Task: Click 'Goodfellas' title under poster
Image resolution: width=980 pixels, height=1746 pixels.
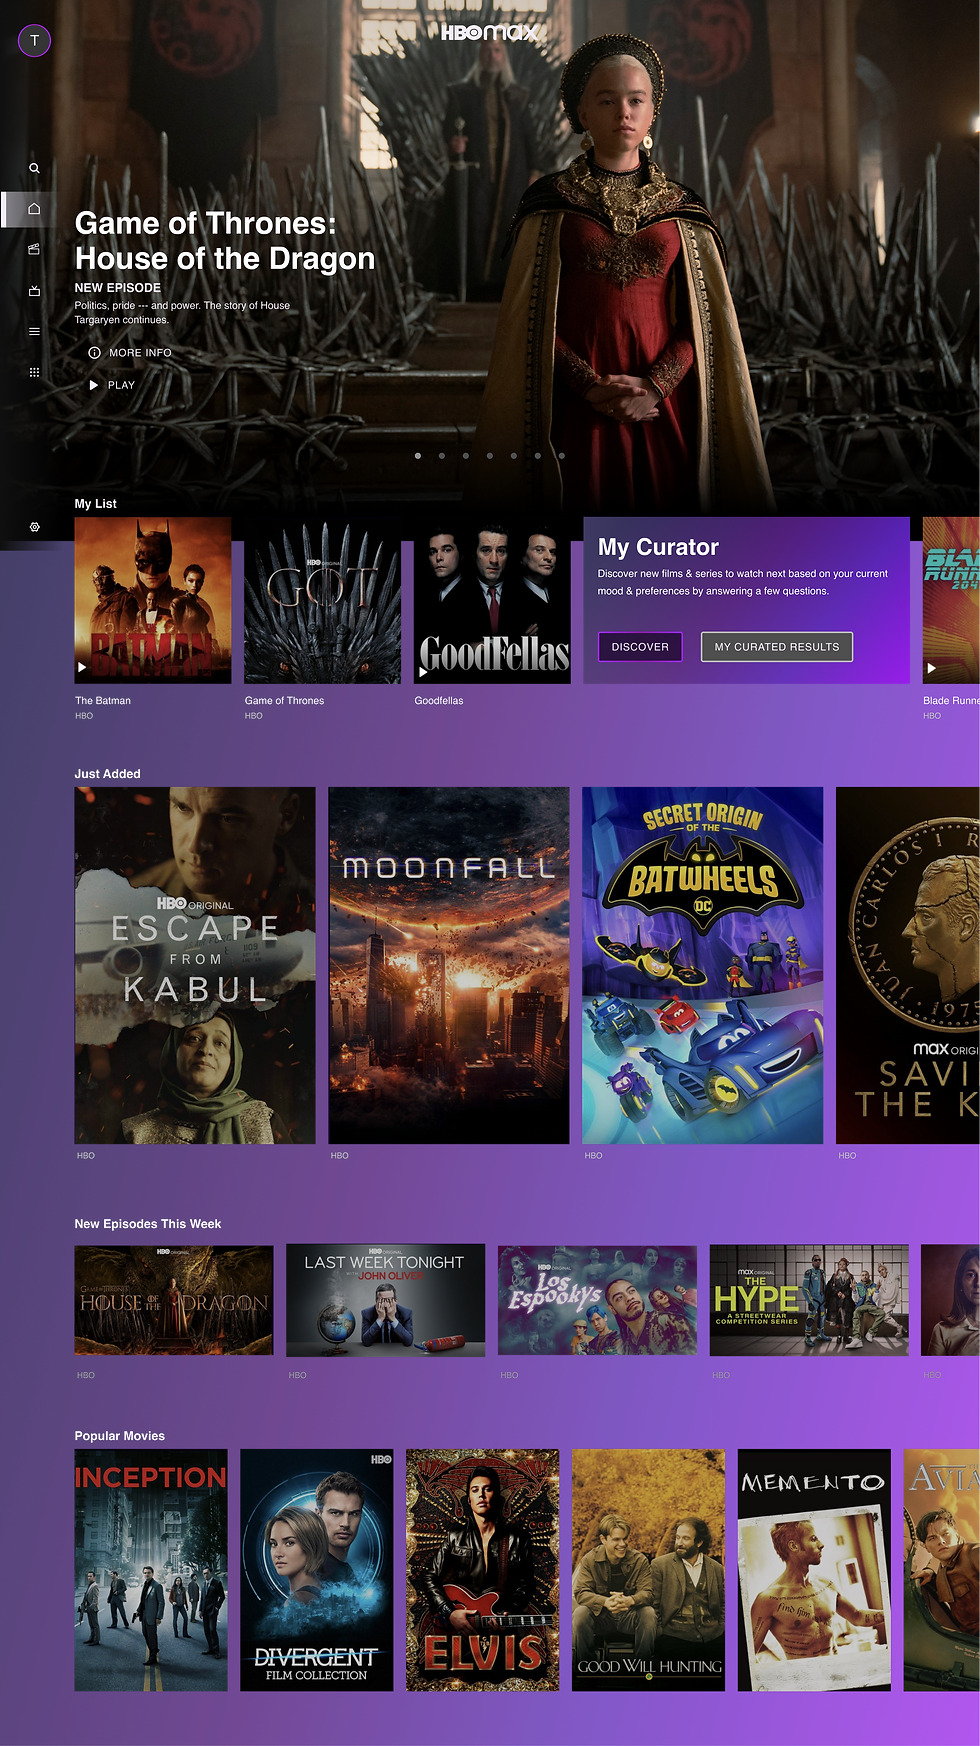Action: [439, 701]
